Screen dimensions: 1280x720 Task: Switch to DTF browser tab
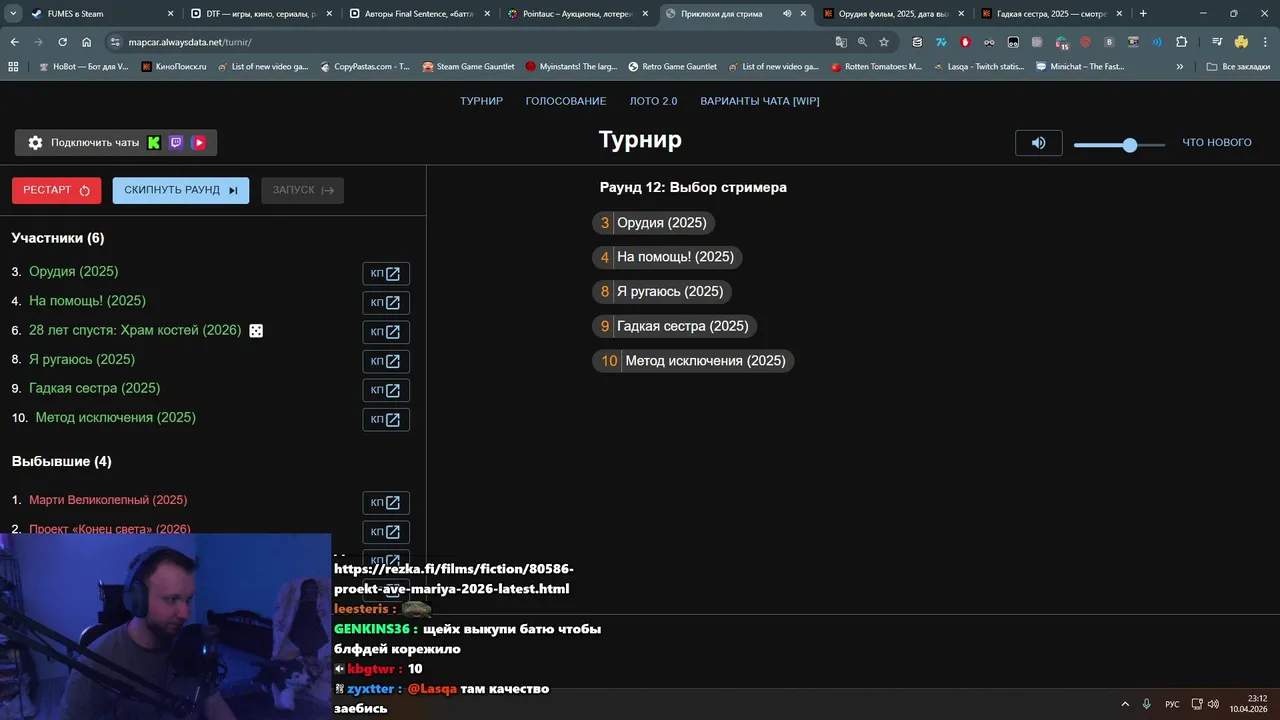pyautogui.click(x=261, y=14)
